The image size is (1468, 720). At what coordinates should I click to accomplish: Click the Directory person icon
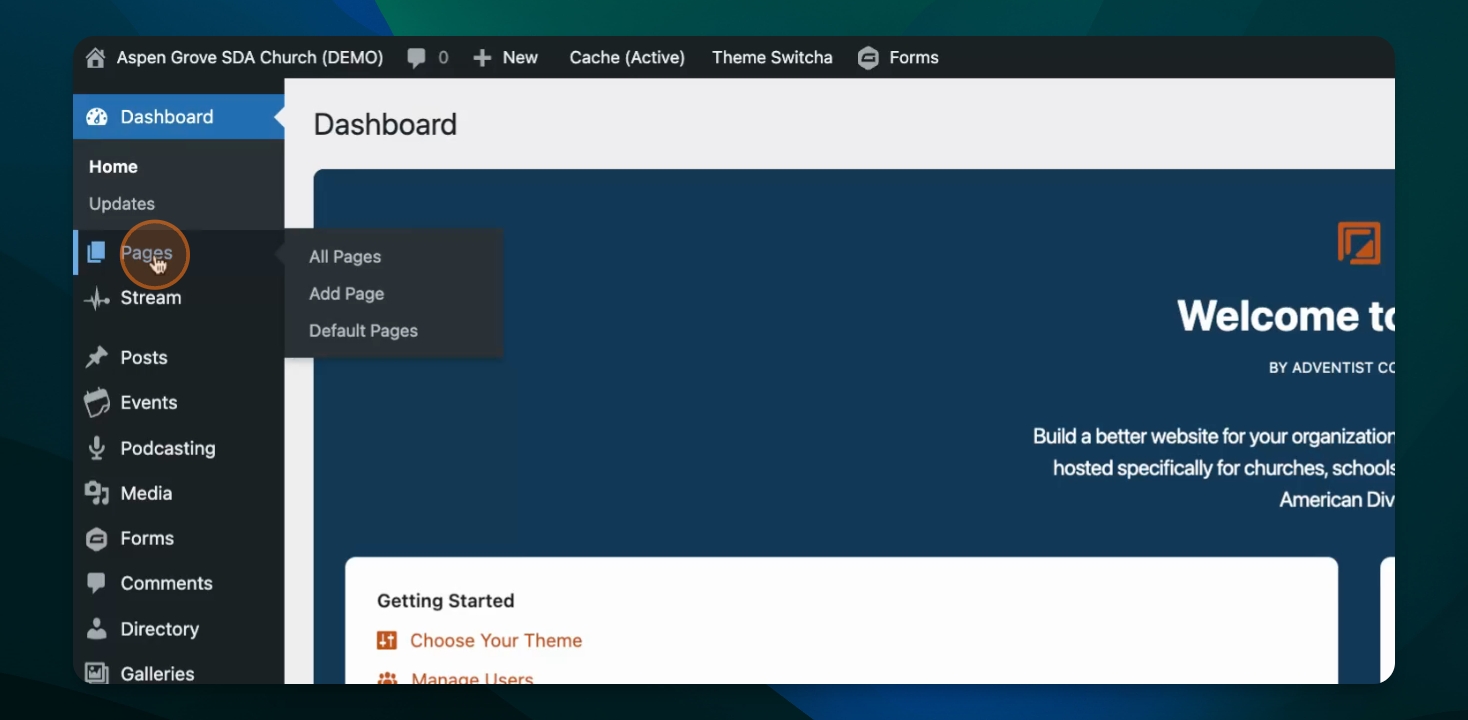[x=96, y=629]
